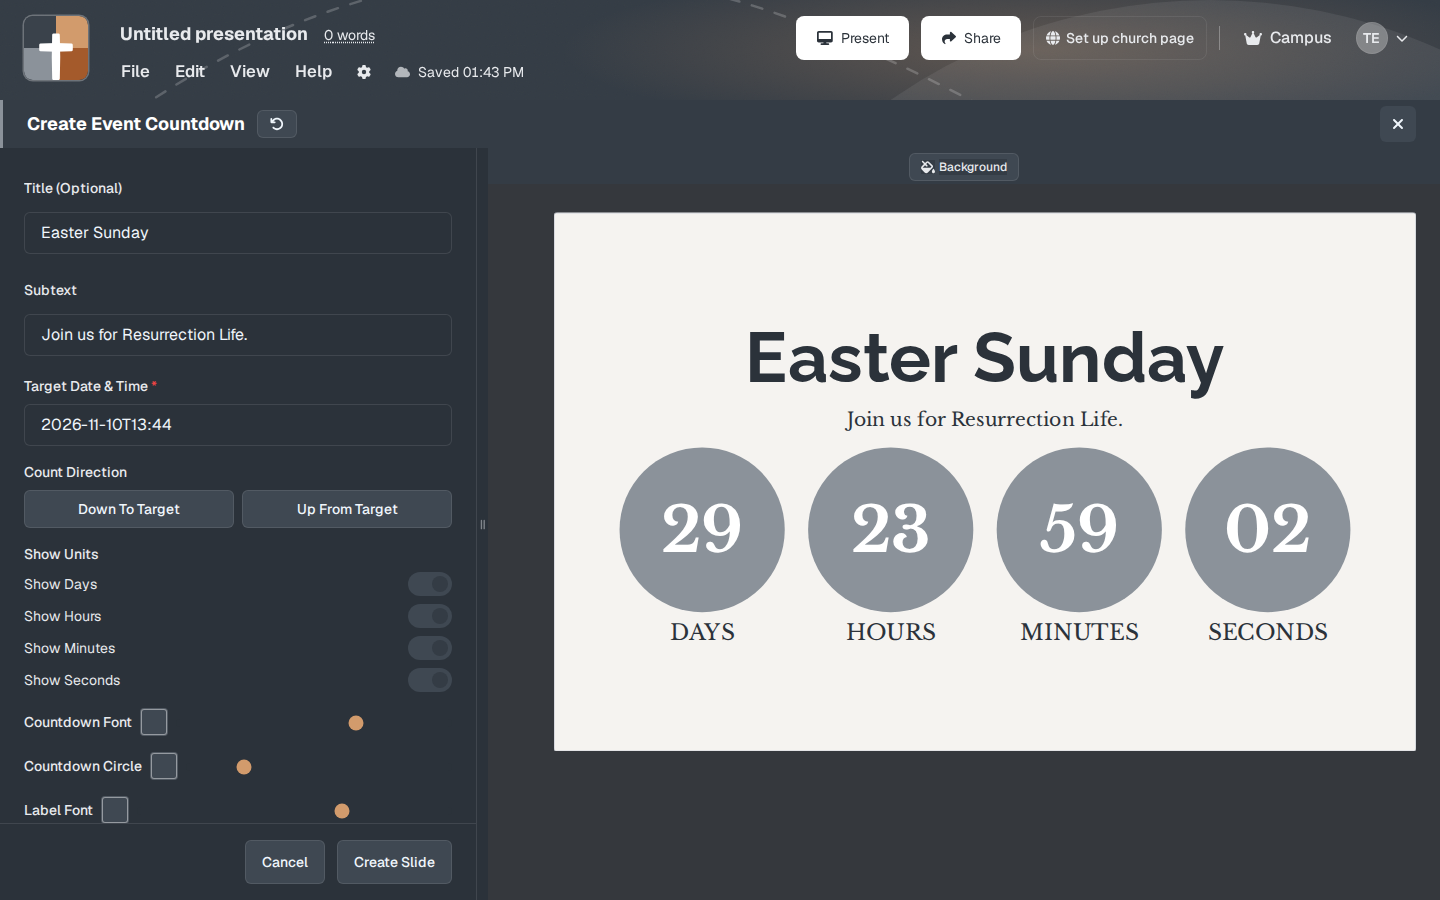Click the Target Date & Time field

tap(238, 425)
